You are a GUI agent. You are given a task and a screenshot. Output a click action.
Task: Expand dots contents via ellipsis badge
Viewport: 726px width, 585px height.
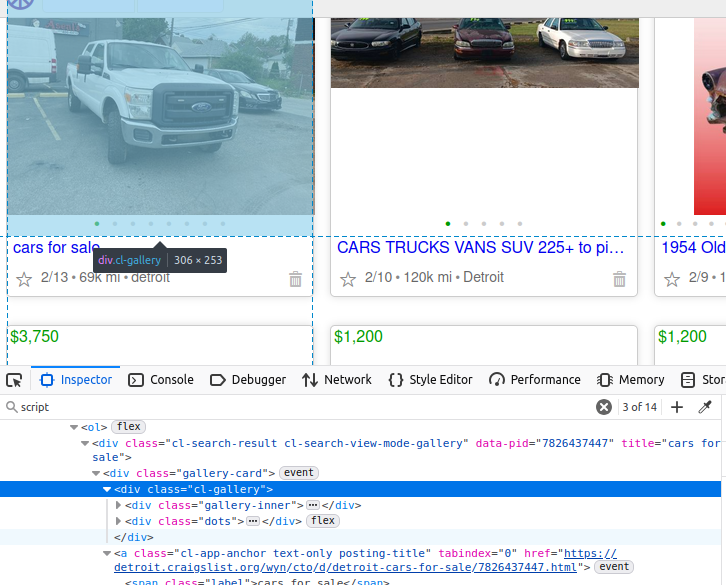pyautogui.click(x=253, y=521)
